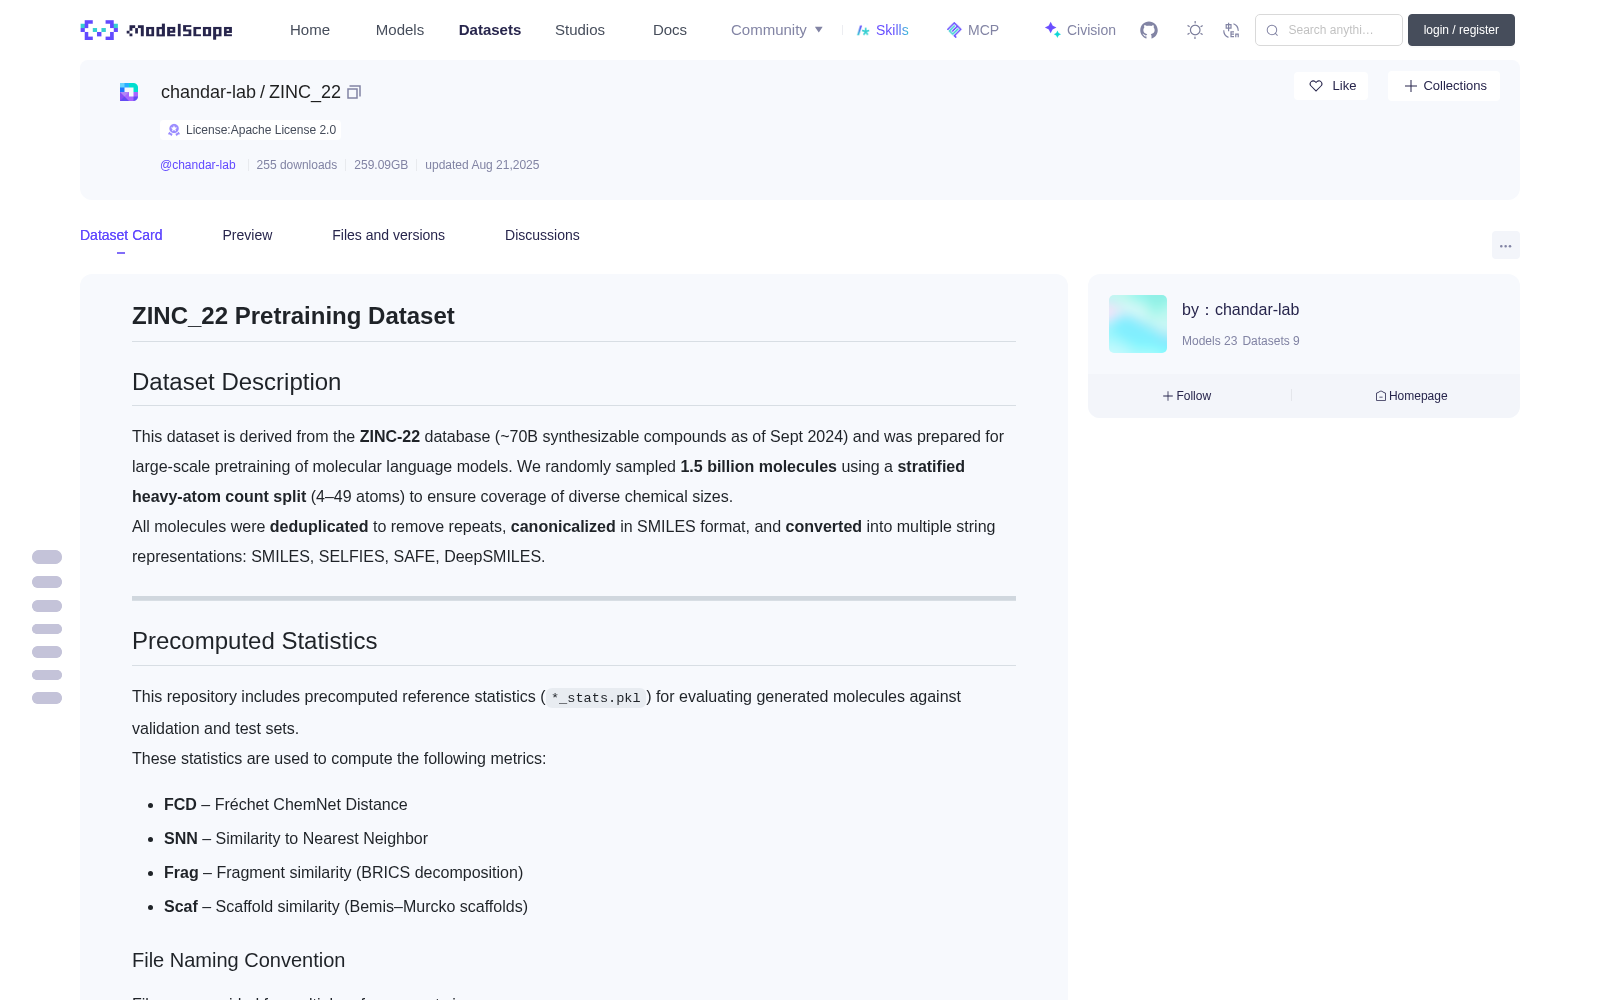Viewport: 1600px width, 1000px height.
Task: Switch to the Files and versions tab
Action: point(388,235)
